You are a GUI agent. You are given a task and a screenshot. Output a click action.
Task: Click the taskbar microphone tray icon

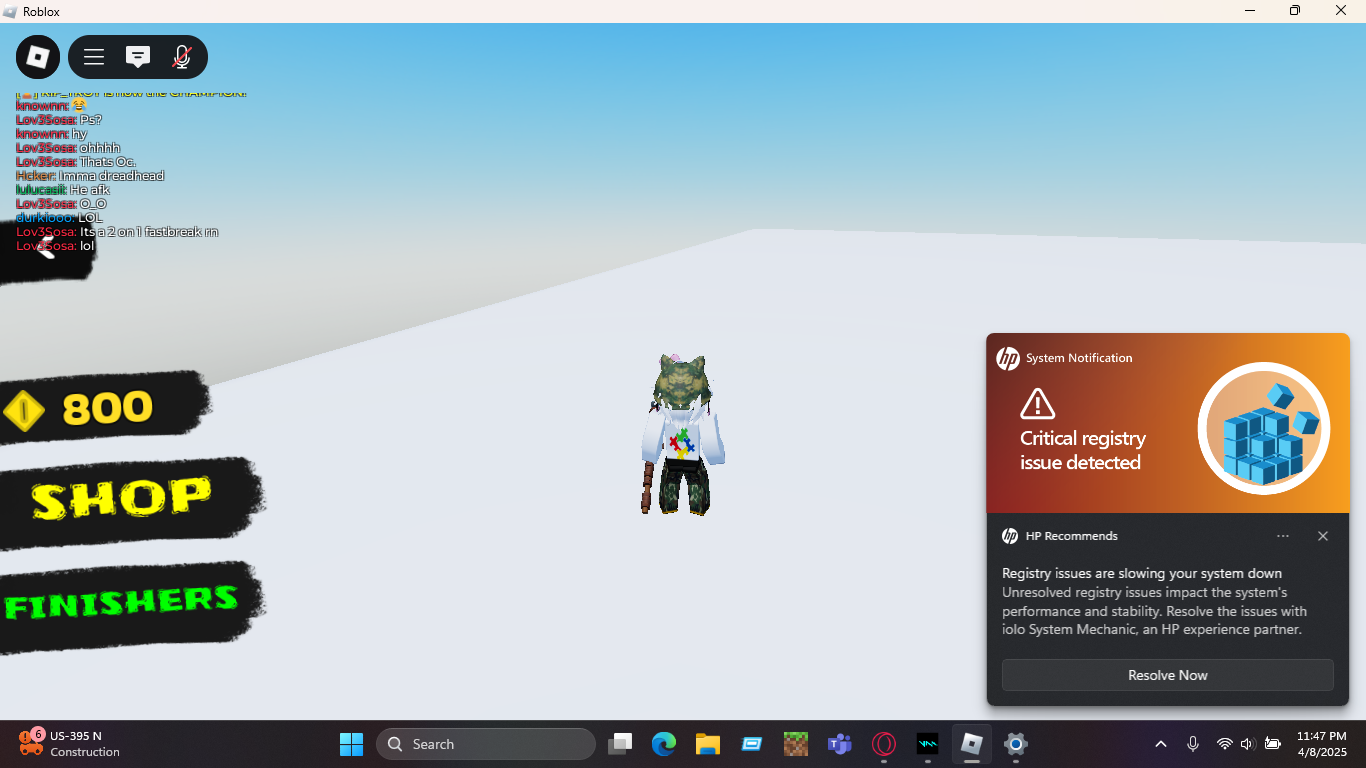pyautogui.click(x=1193, y=744)
